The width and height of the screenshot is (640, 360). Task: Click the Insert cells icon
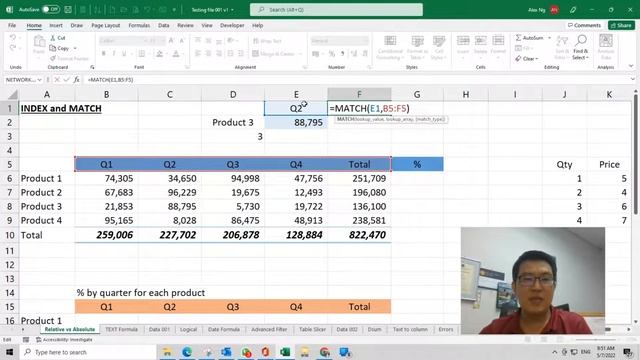[463, 40]
